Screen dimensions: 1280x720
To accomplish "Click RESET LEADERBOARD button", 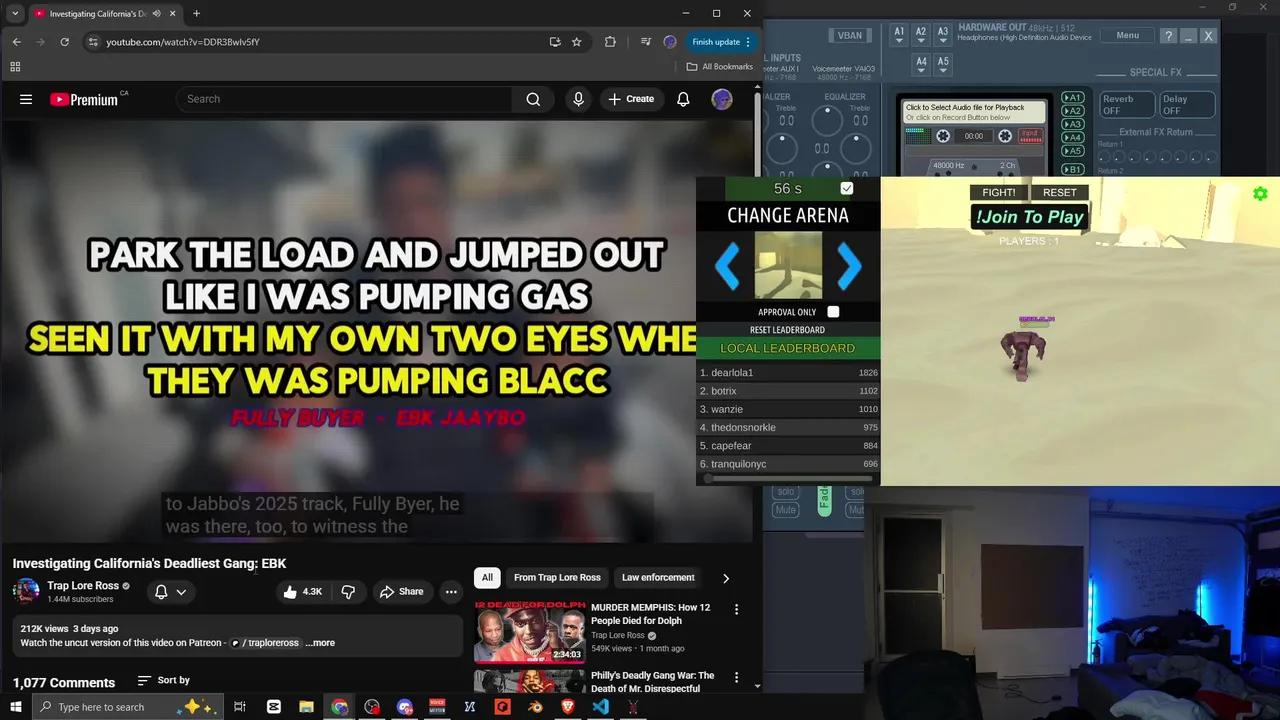I will coord(788,330).
